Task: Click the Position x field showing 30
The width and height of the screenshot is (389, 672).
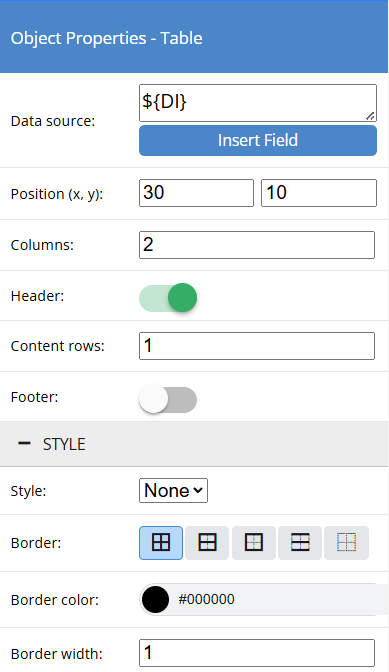Action: (x=196, y=193)
